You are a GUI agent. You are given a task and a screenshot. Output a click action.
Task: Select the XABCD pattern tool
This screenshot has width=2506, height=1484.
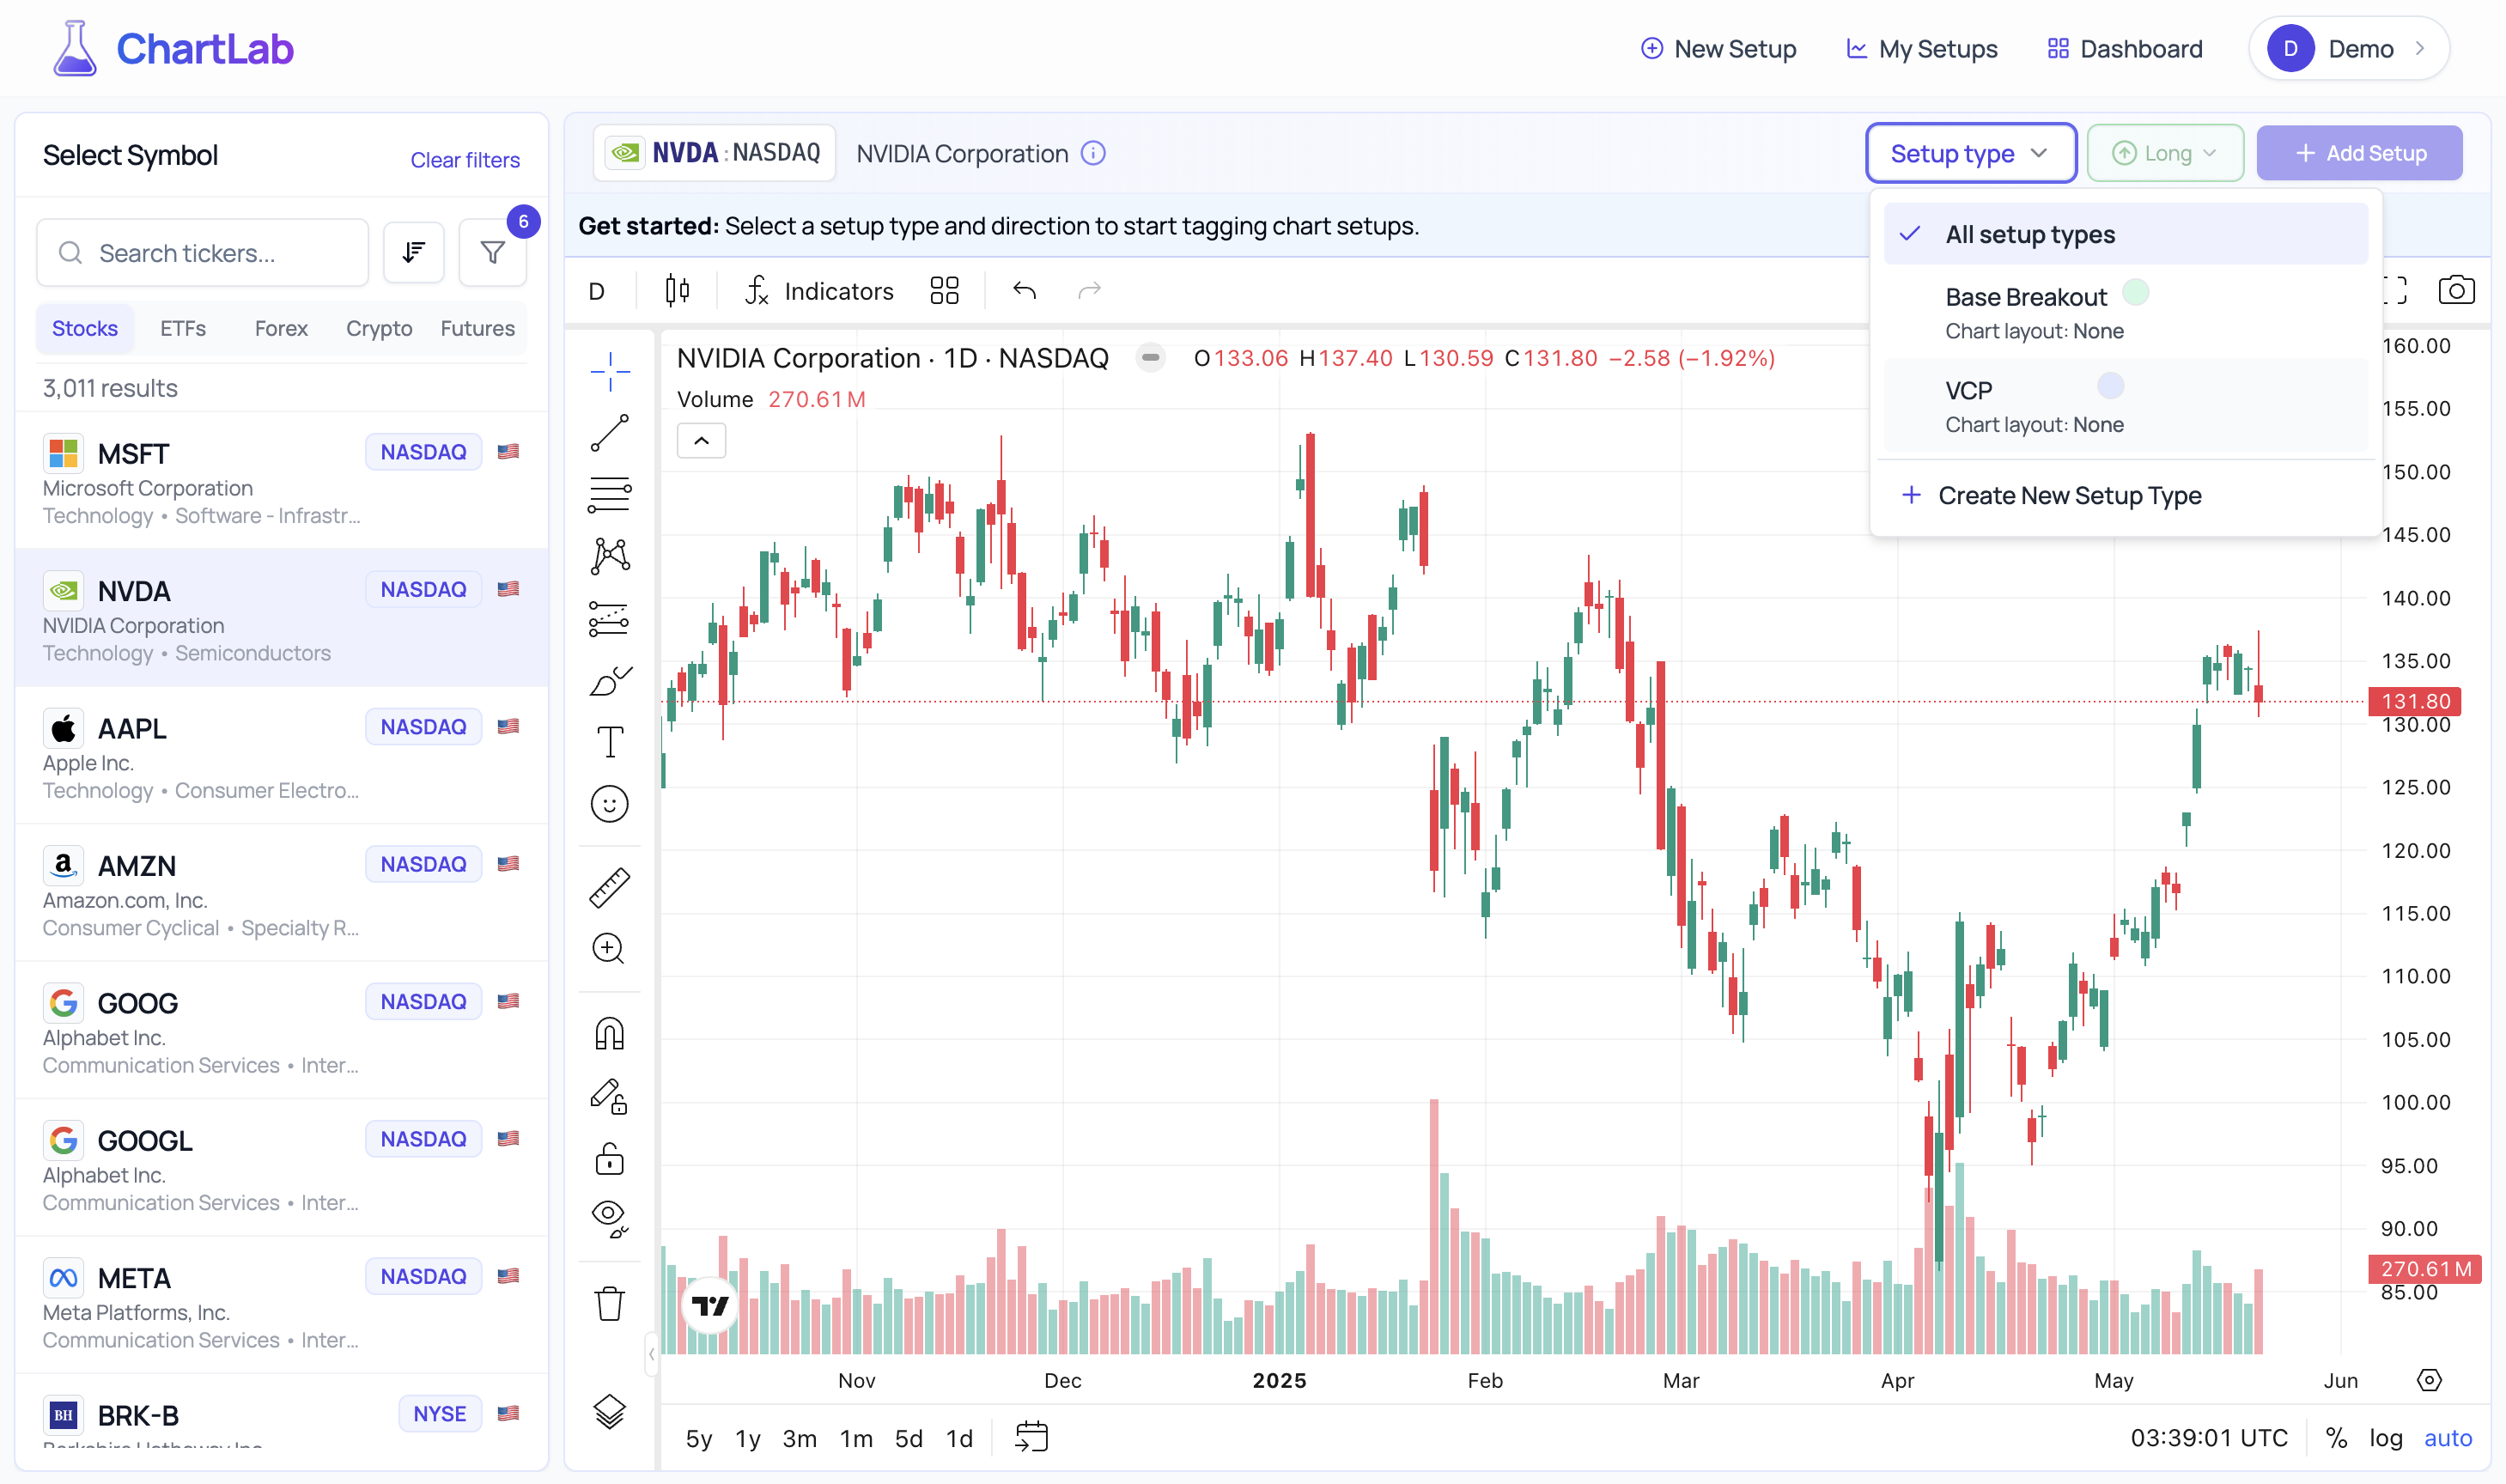coord(609,556)
